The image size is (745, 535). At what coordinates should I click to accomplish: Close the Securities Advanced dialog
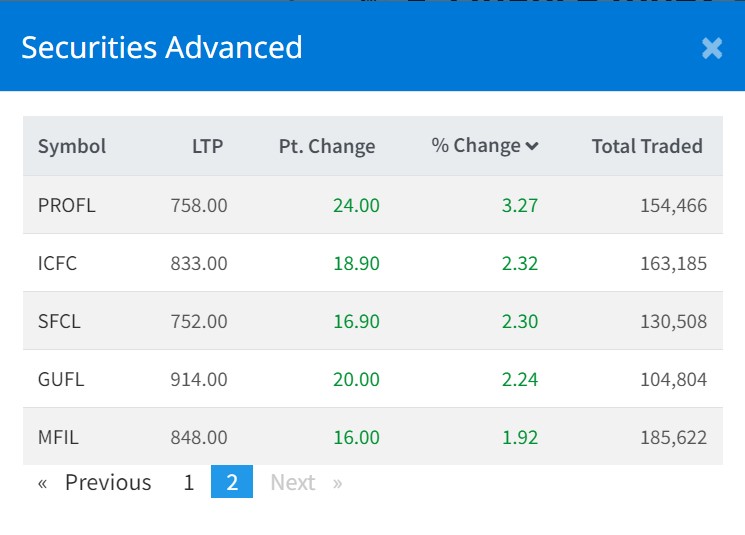[x=711, y=48]
